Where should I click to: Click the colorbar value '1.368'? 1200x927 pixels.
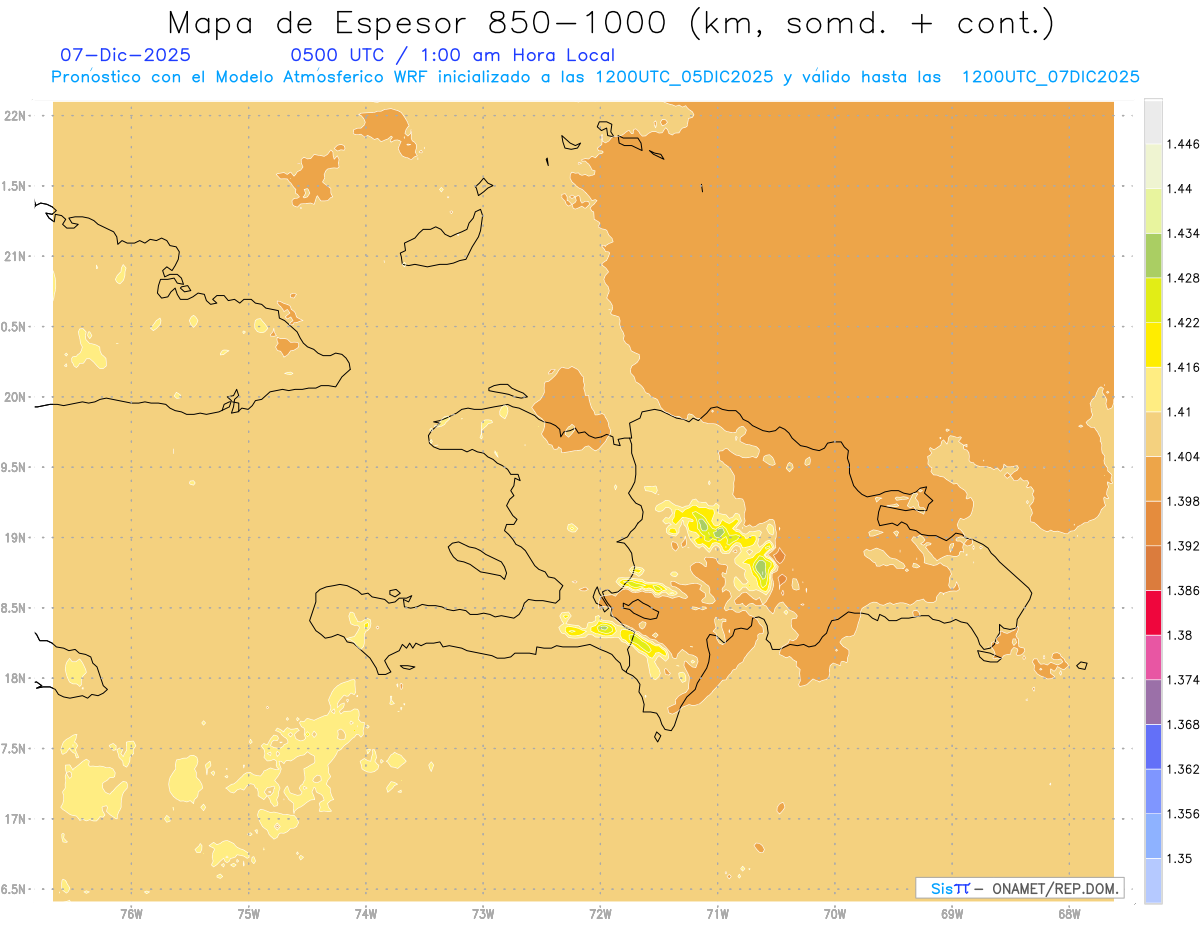(1182, 724)
